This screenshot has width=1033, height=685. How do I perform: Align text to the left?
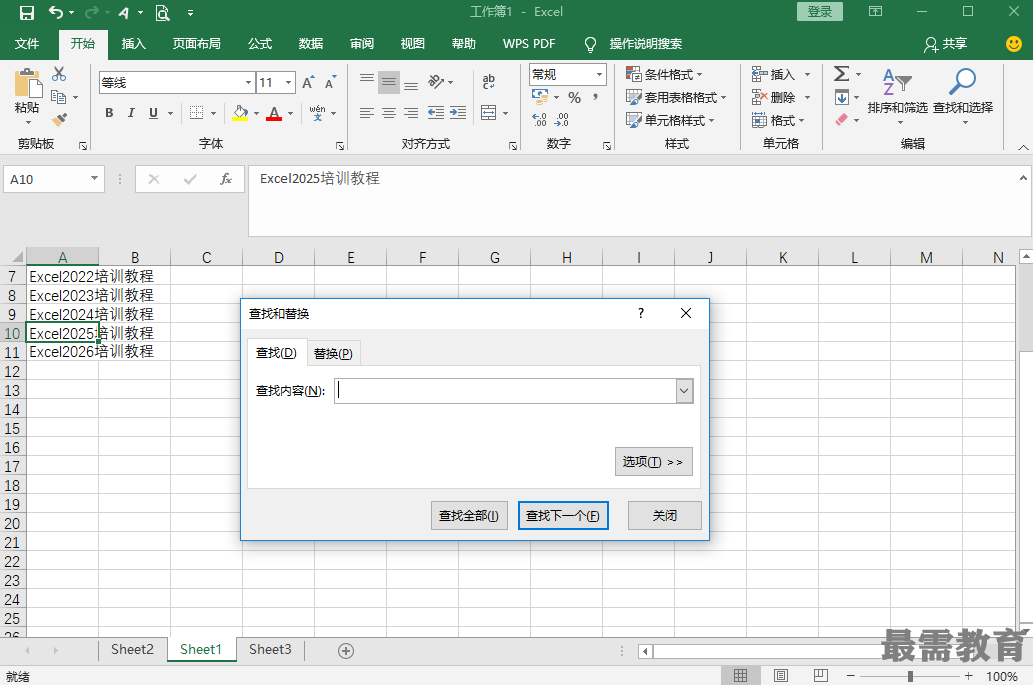[x=367, y=113]
